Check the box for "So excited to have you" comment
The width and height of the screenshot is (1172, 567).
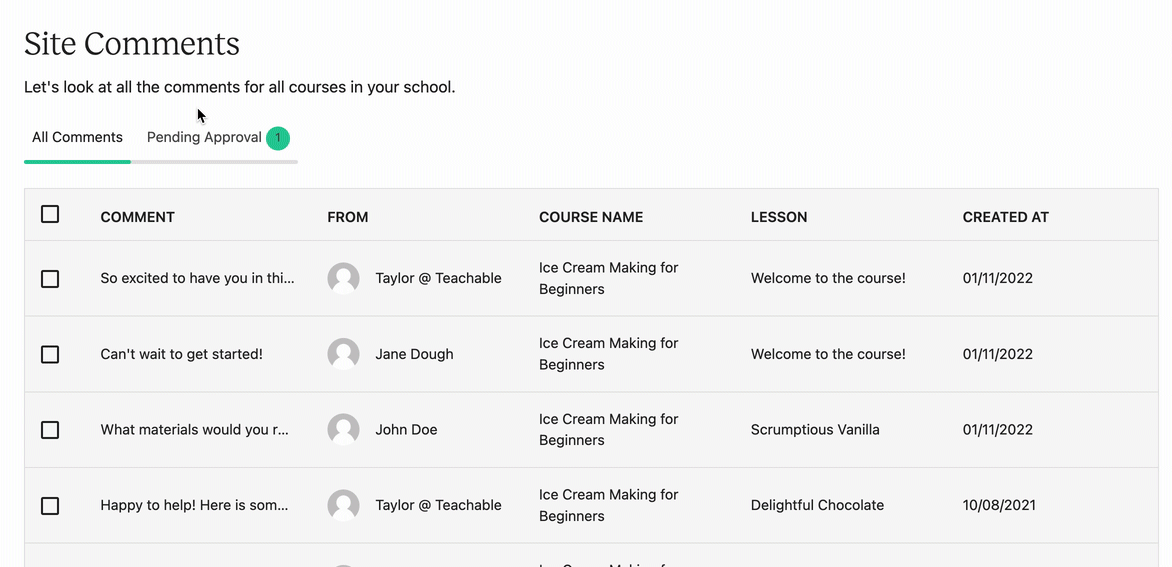click(x=50, y=279)
